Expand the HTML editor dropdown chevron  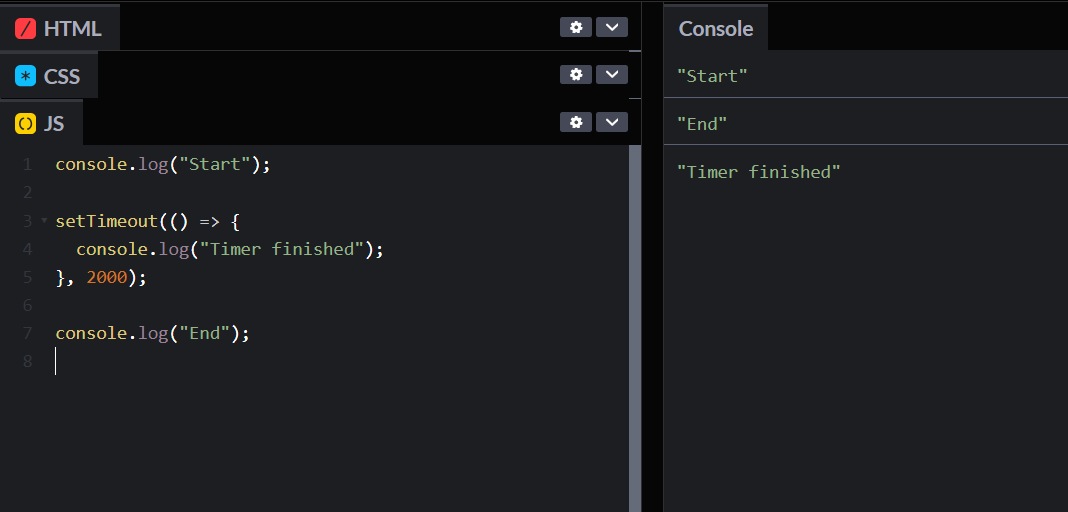[x=611, y=27]
